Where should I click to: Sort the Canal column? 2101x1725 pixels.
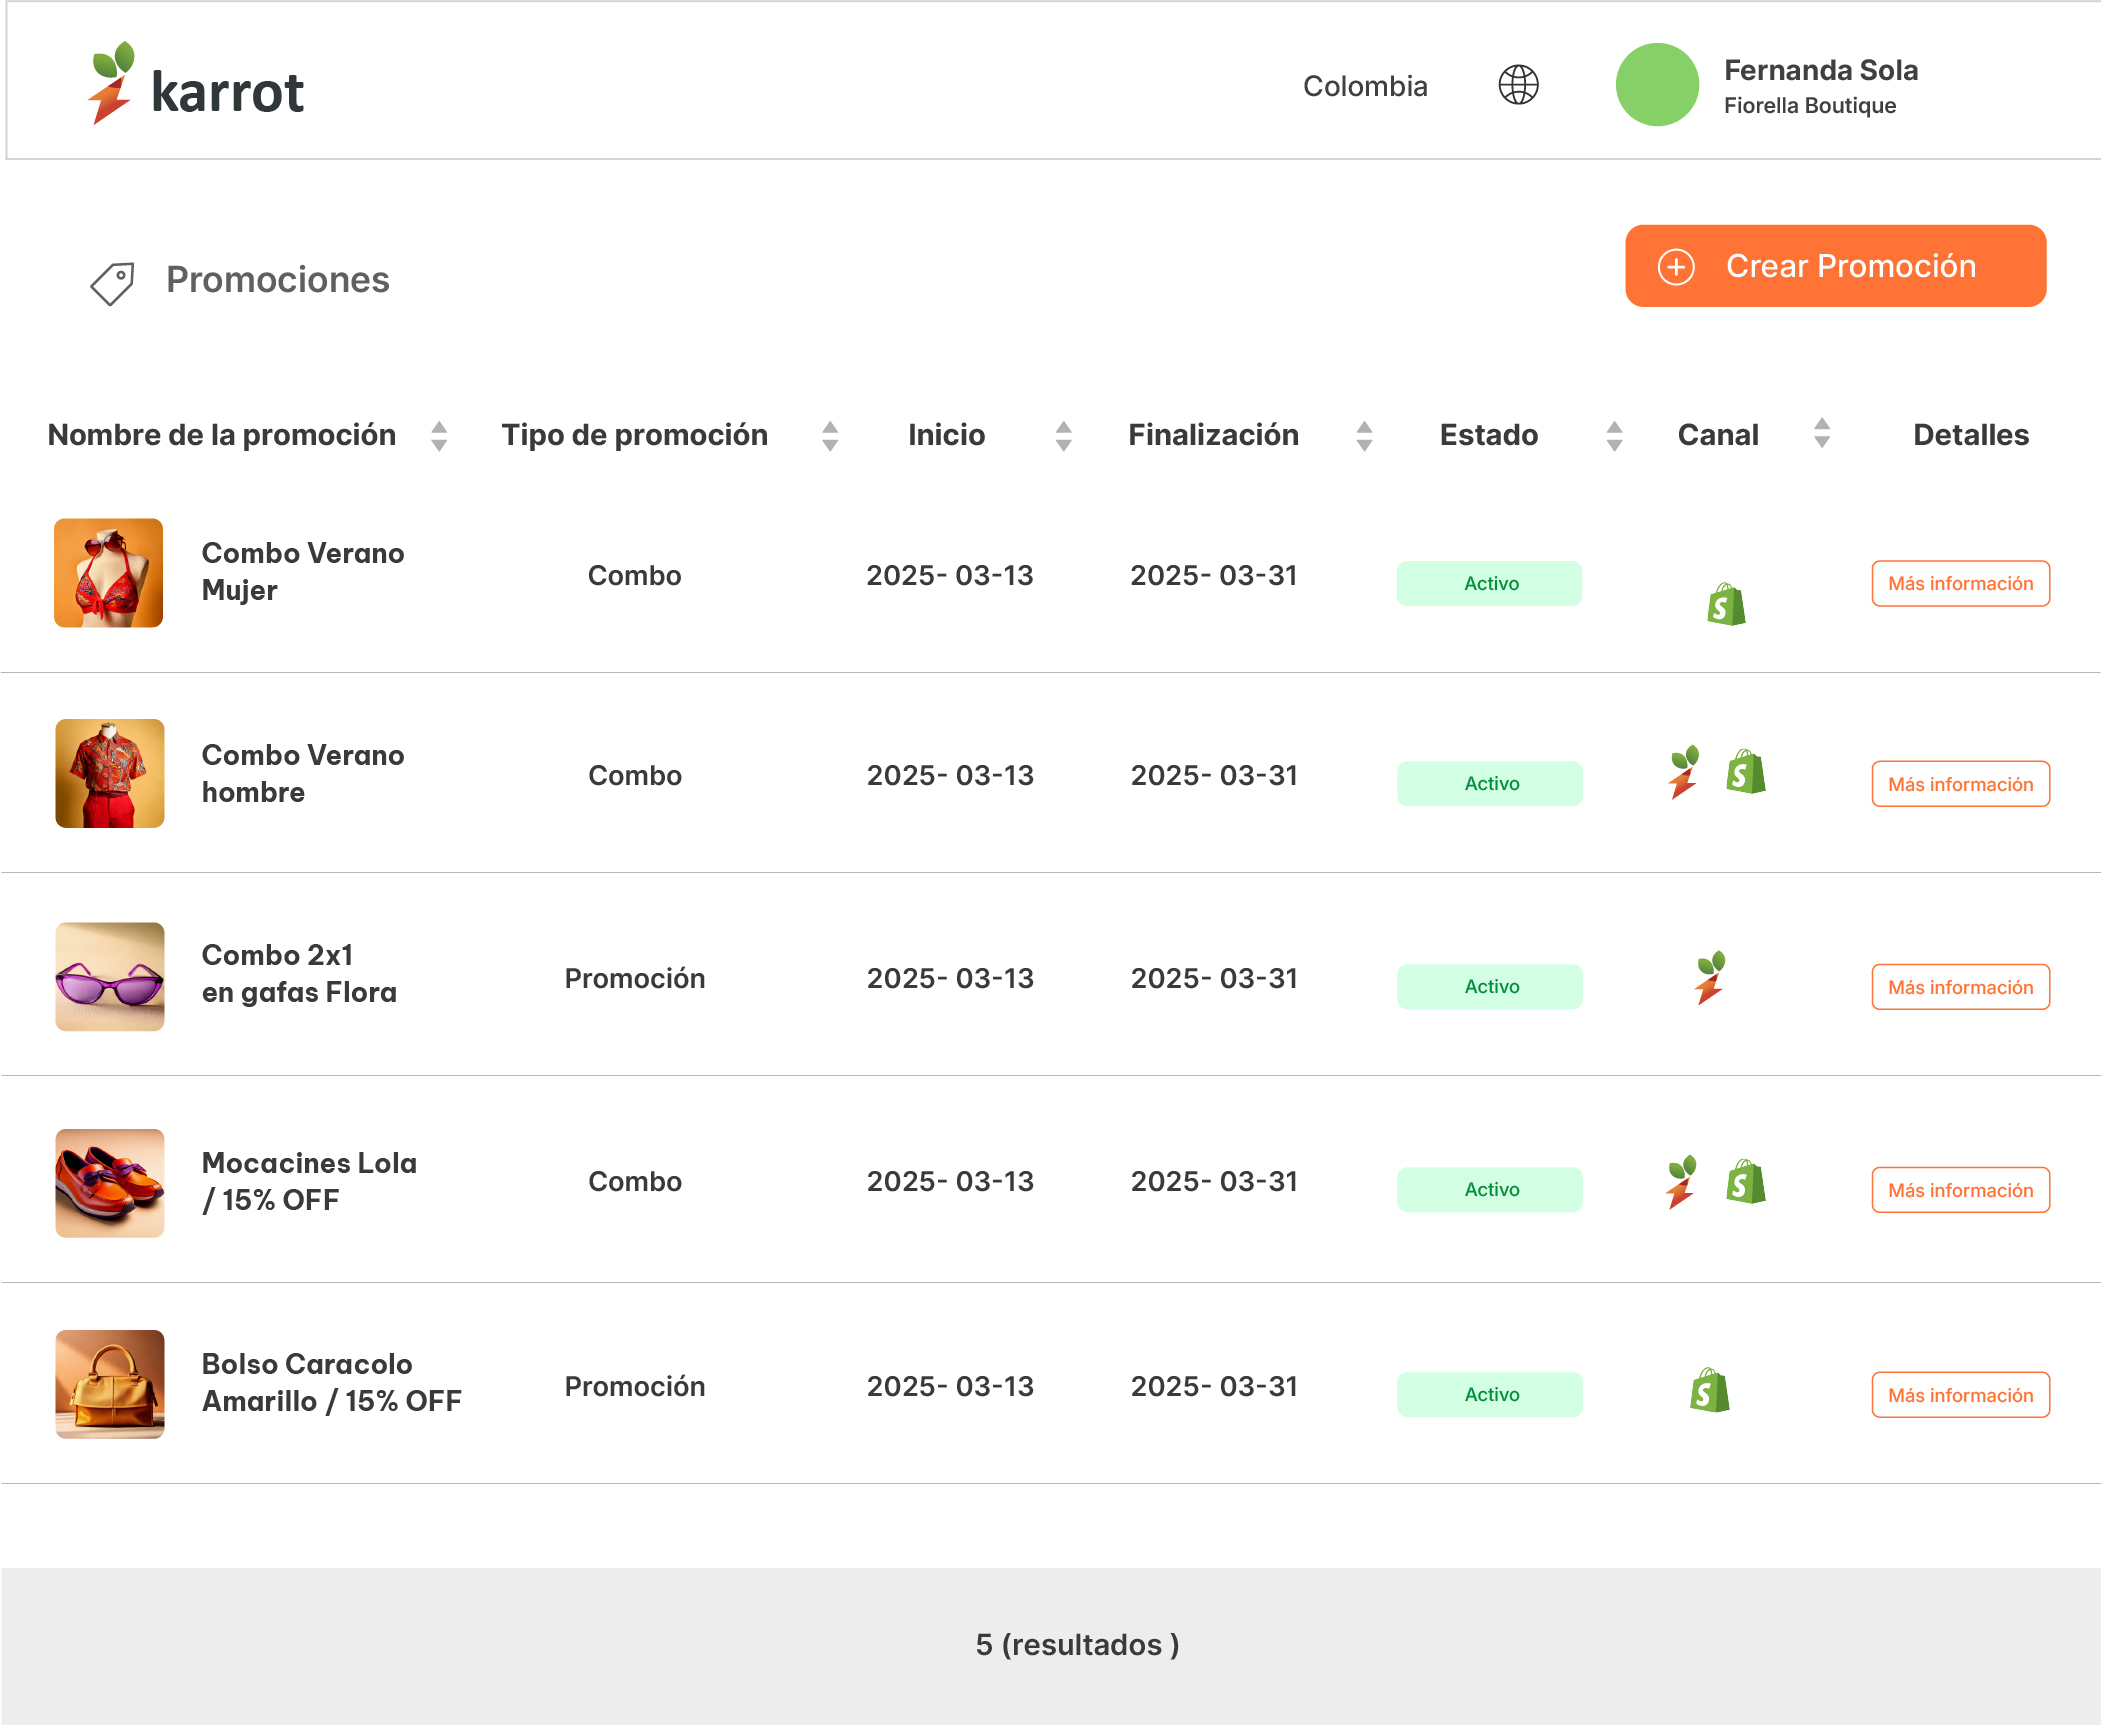click(x=1822, y=433)
